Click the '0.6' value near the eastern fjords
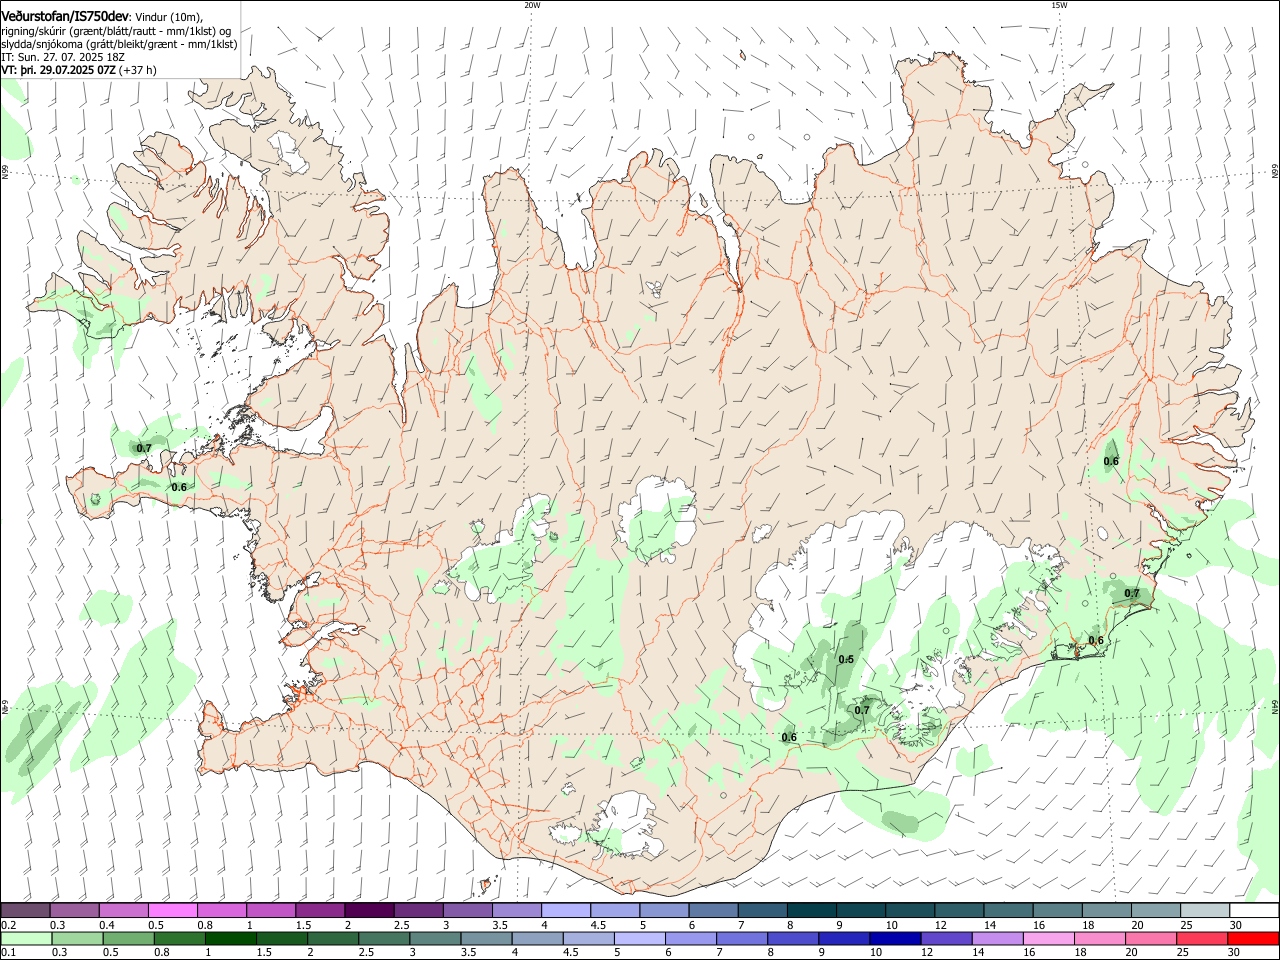1280x960 pixels. pos(1111,461)
